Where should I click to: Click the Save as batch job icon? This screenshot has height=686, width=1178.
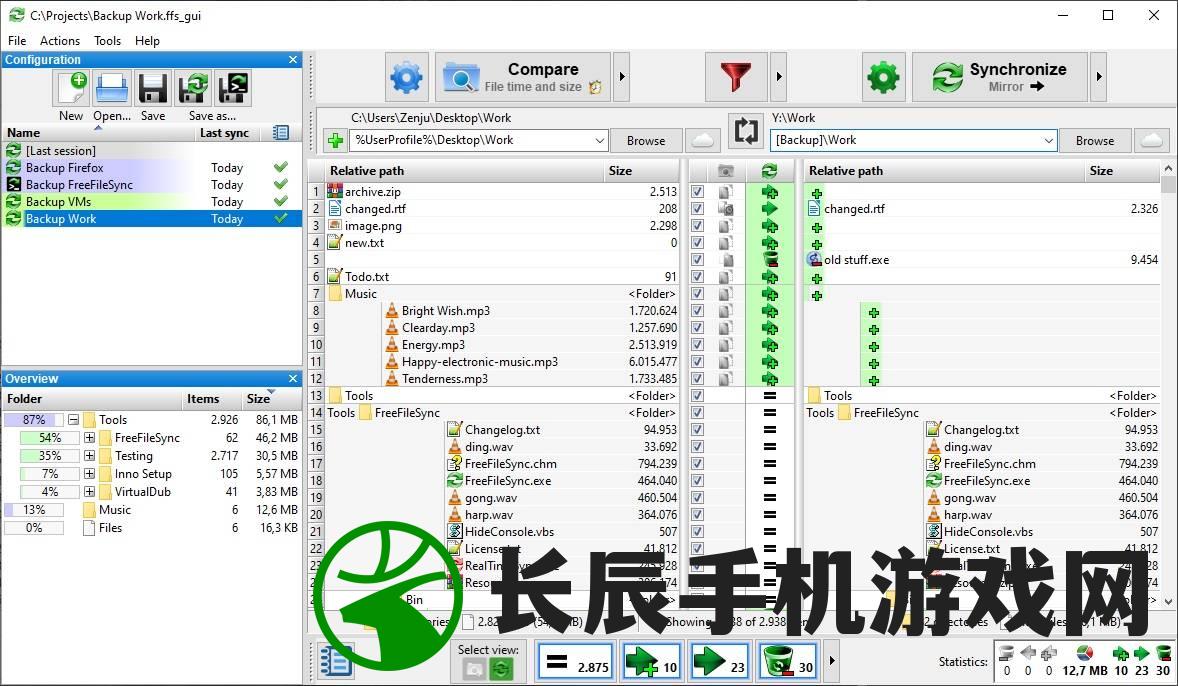click(x=232, y=89)
